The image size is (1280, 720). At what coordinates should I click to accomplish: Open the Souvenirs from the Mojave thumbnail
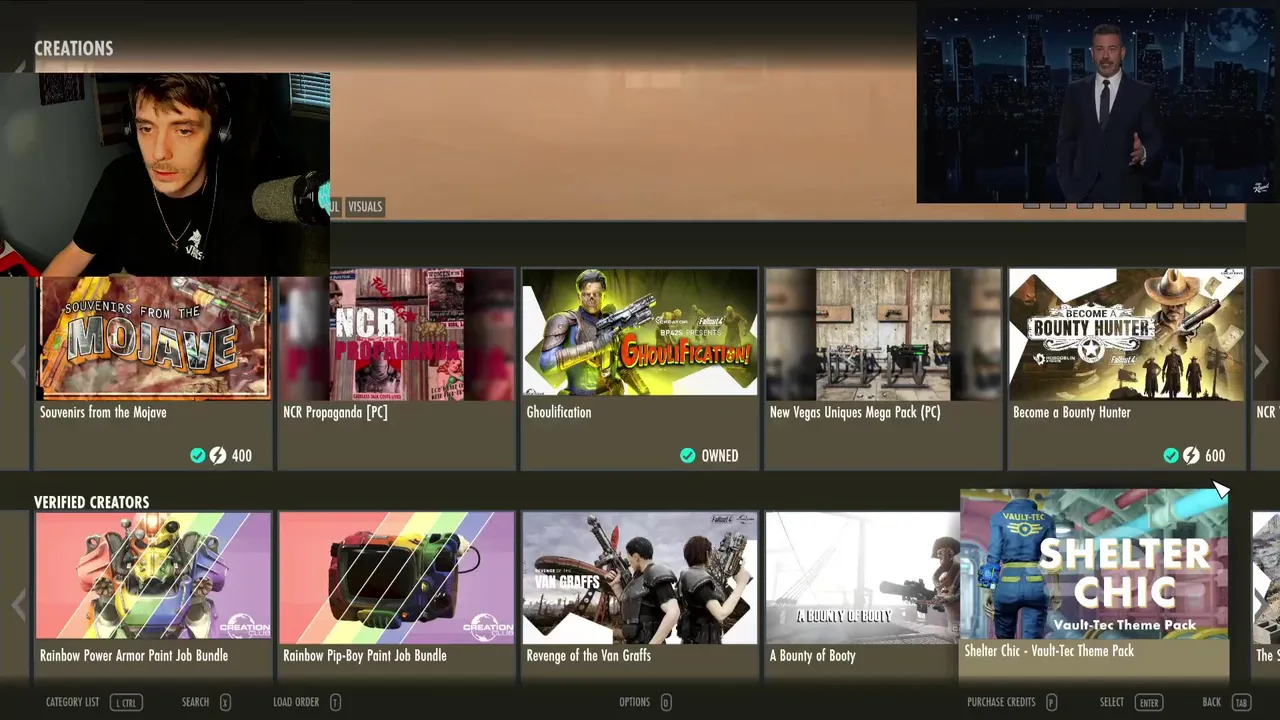(153, 338)
